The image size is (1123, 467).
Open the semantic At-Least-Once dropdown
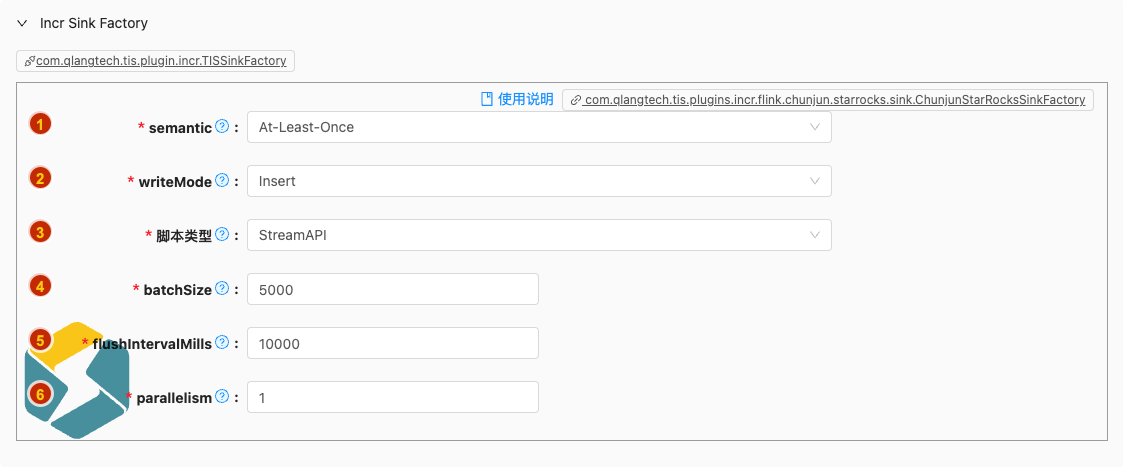pyautogui.click(x=538, y=127)
